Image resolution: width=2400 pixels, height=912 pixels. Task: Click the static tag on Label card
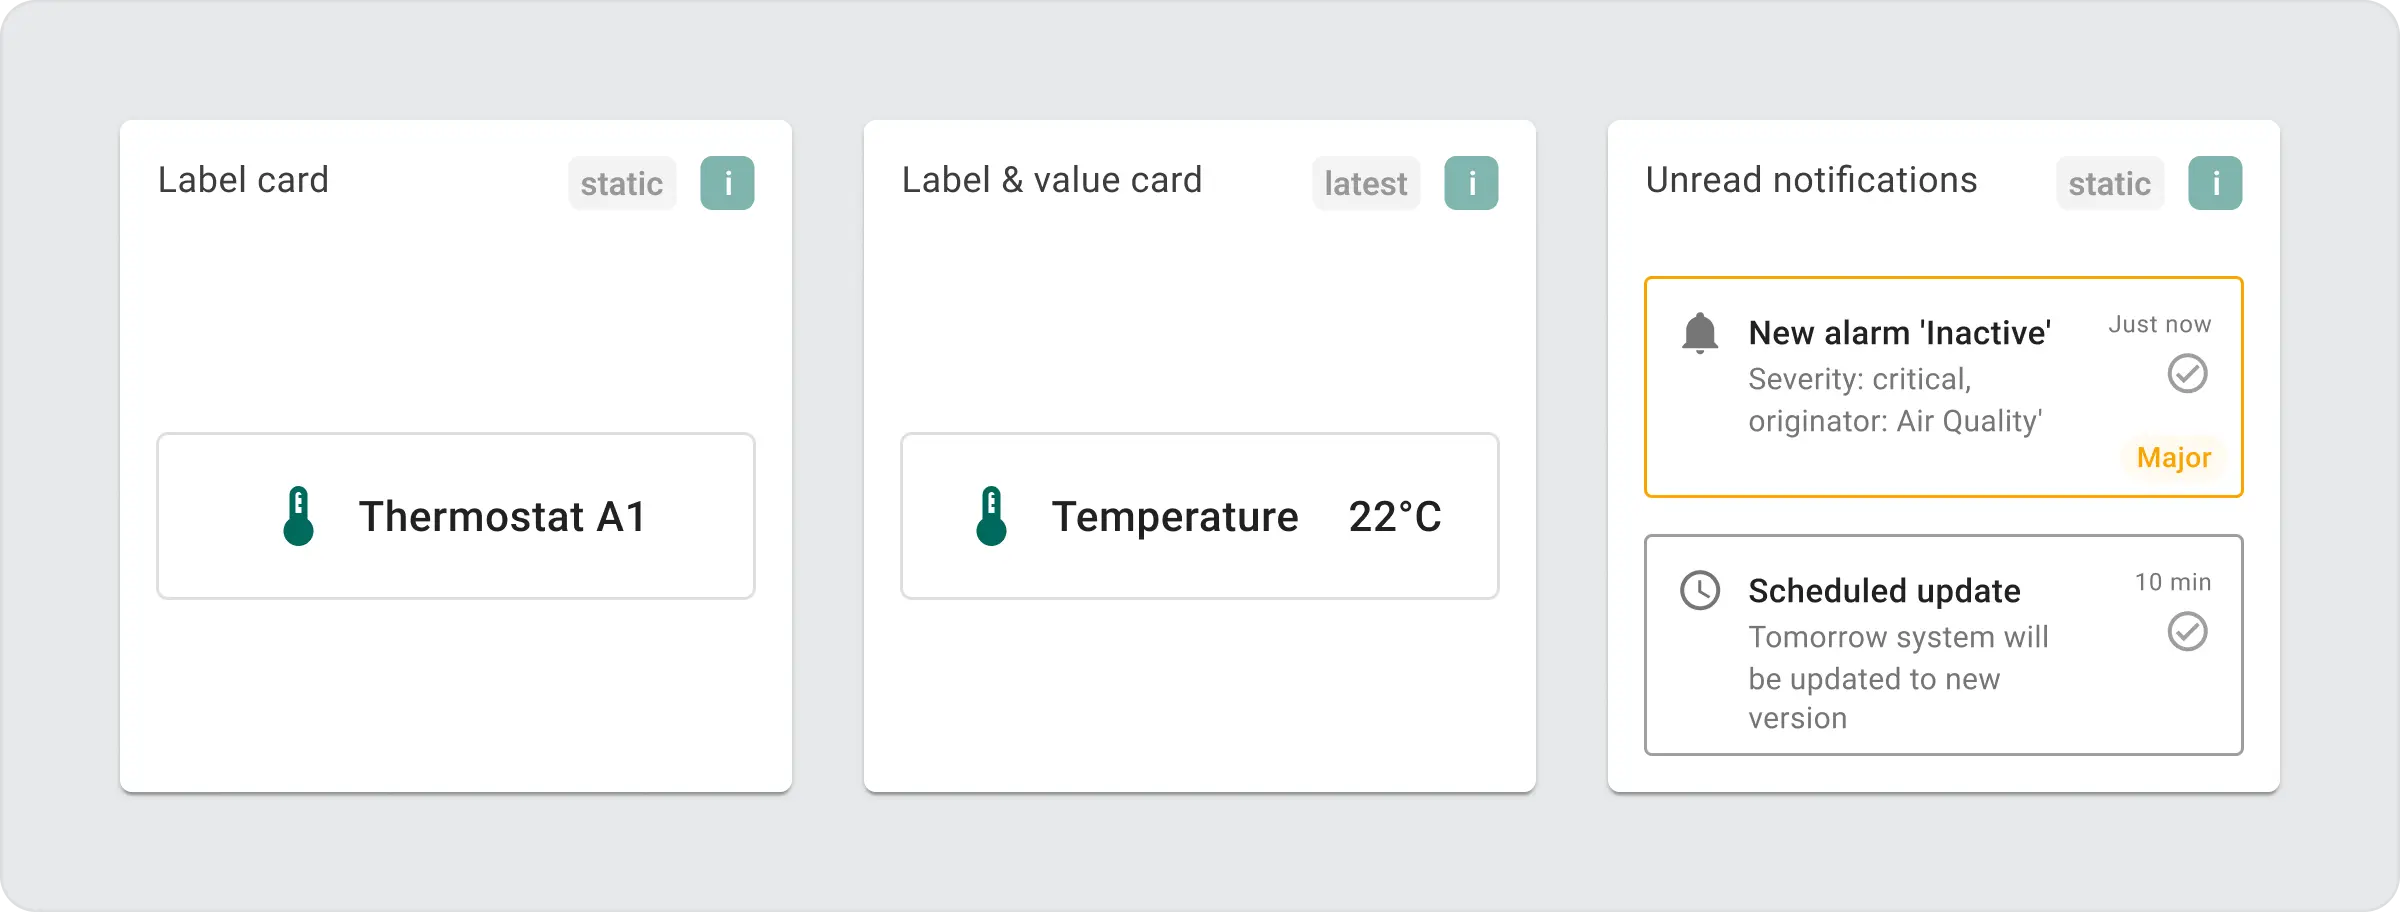622,183
